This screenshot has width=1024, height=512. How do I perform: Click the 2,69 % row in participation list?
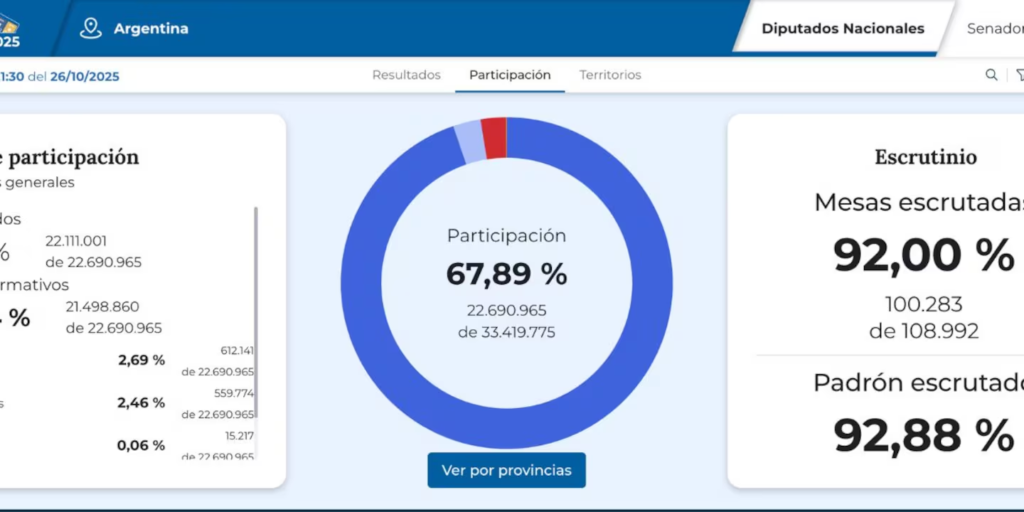pyautogui.click(x=141, y=360)
